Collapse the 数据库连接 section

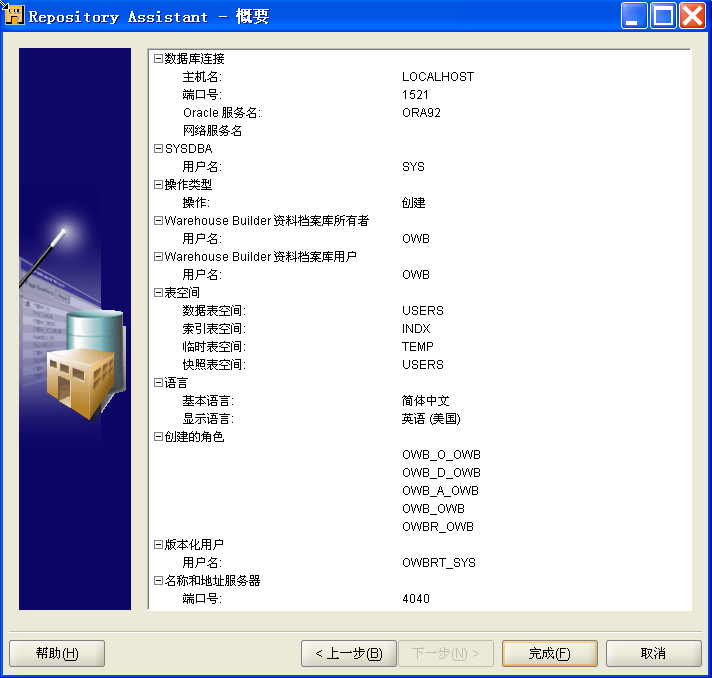pyautogui.click(x=158, y=59)
